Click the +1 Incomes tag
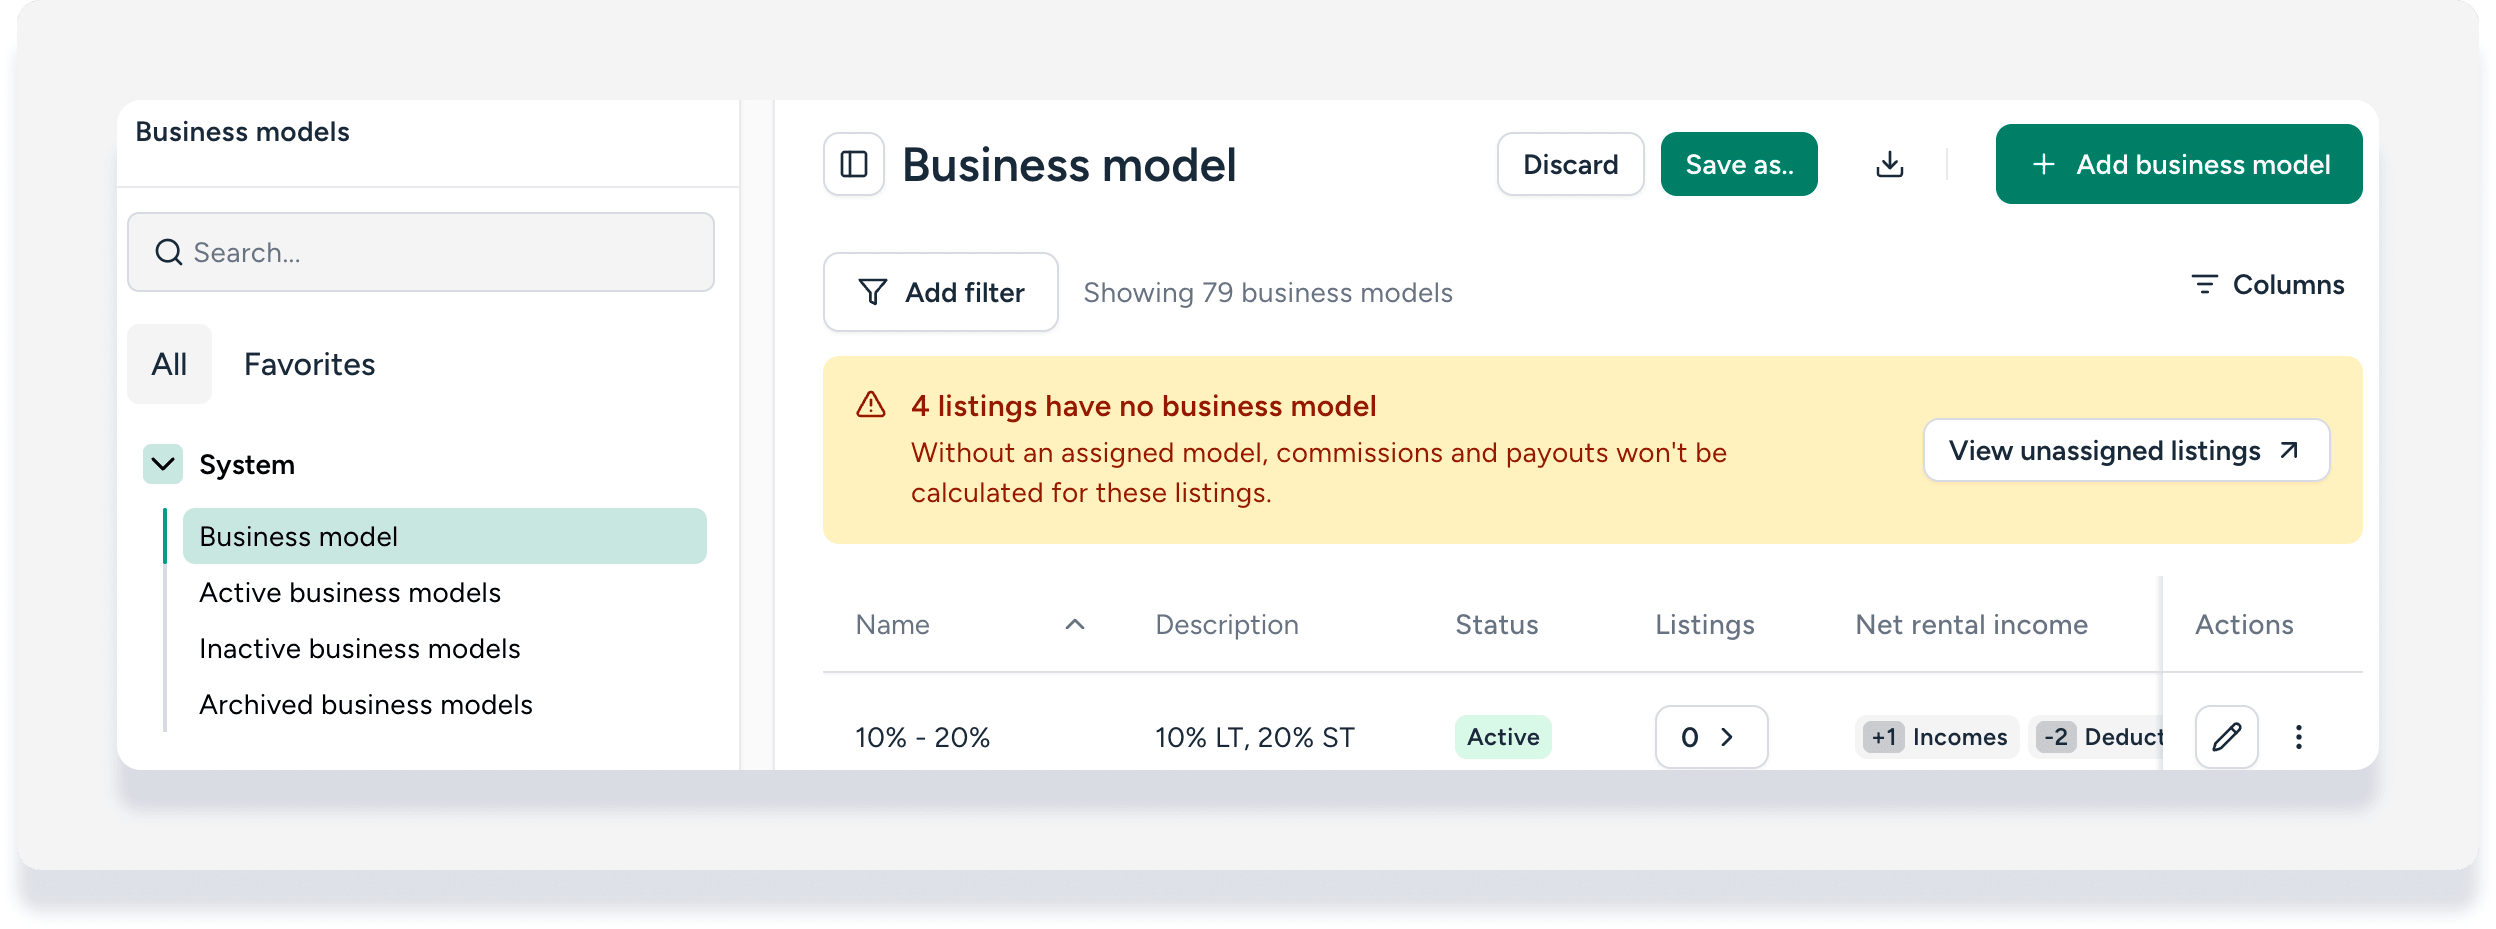The height and width of the screenshot is (929, 2496). click(x=1937, y=737)
